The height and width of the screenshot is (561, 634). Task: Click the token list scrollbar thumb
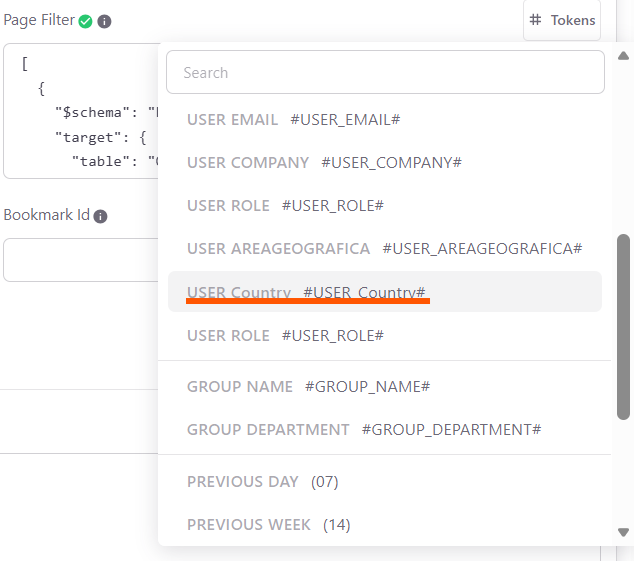[x=624, y=325]
